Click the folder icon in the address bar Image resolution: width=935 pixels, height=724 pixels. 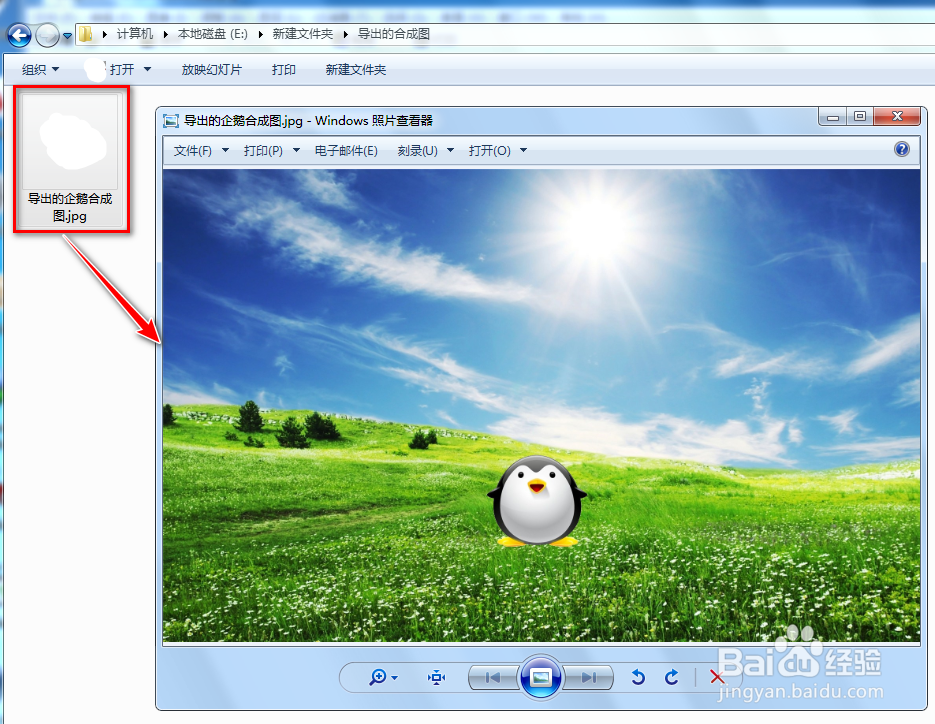click(86, 34)
